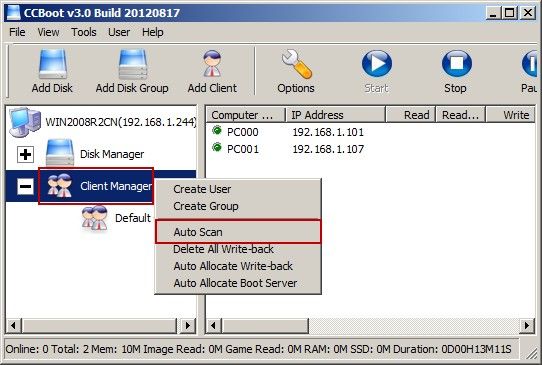
Task: Click client list right scroll arrow
Action: pos(527,325)
